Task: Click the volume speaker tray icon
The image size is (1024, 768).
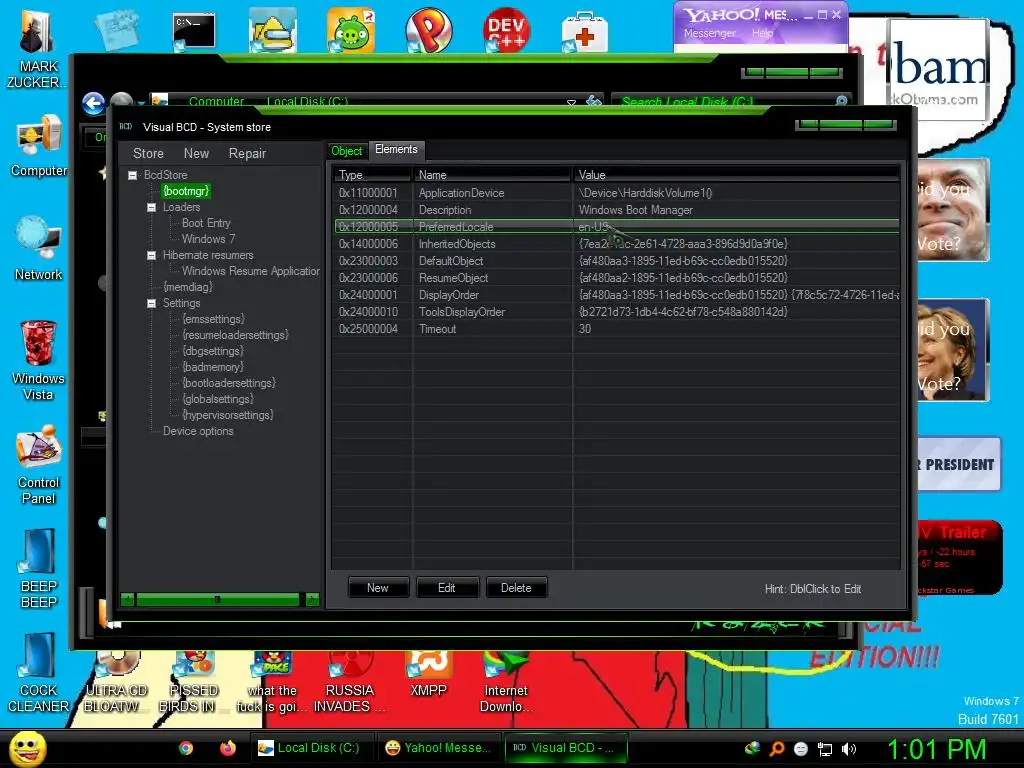Action: click(x=848, y=749)
